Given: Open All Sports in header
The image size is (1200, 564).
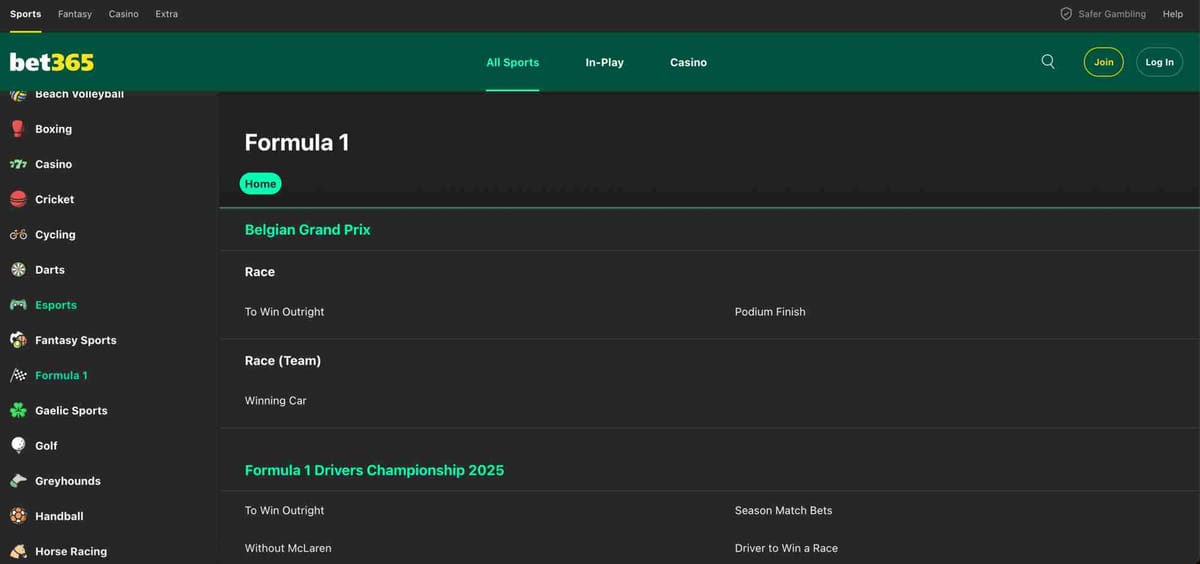Looking at the screenshot, I should pyautogui.click(x=513, y=62).
